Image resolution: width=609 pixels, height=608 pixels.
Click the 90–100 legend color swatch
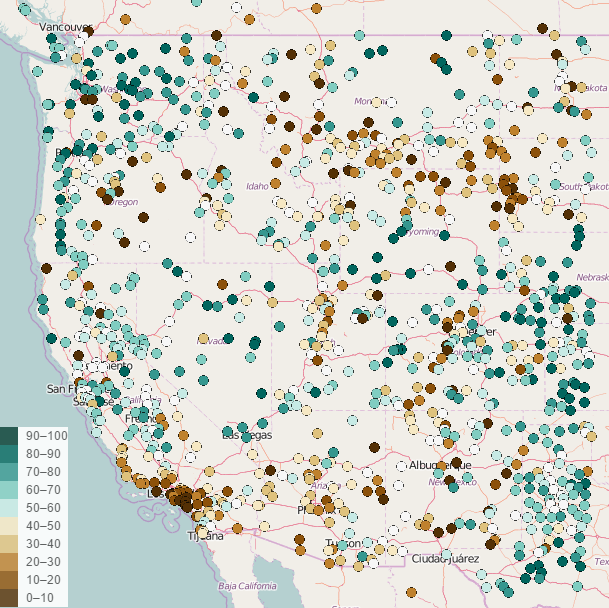click(x=9, y=436)
